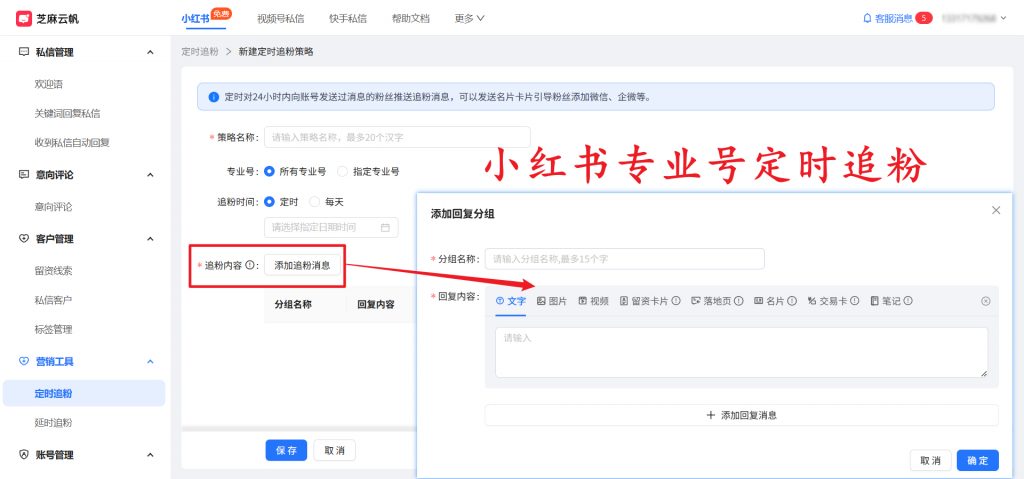Image resolution: width=1024 pixels, height=479 pixels.
Task: Click the info icon beside 名片
Action: [x=792, y=301]
